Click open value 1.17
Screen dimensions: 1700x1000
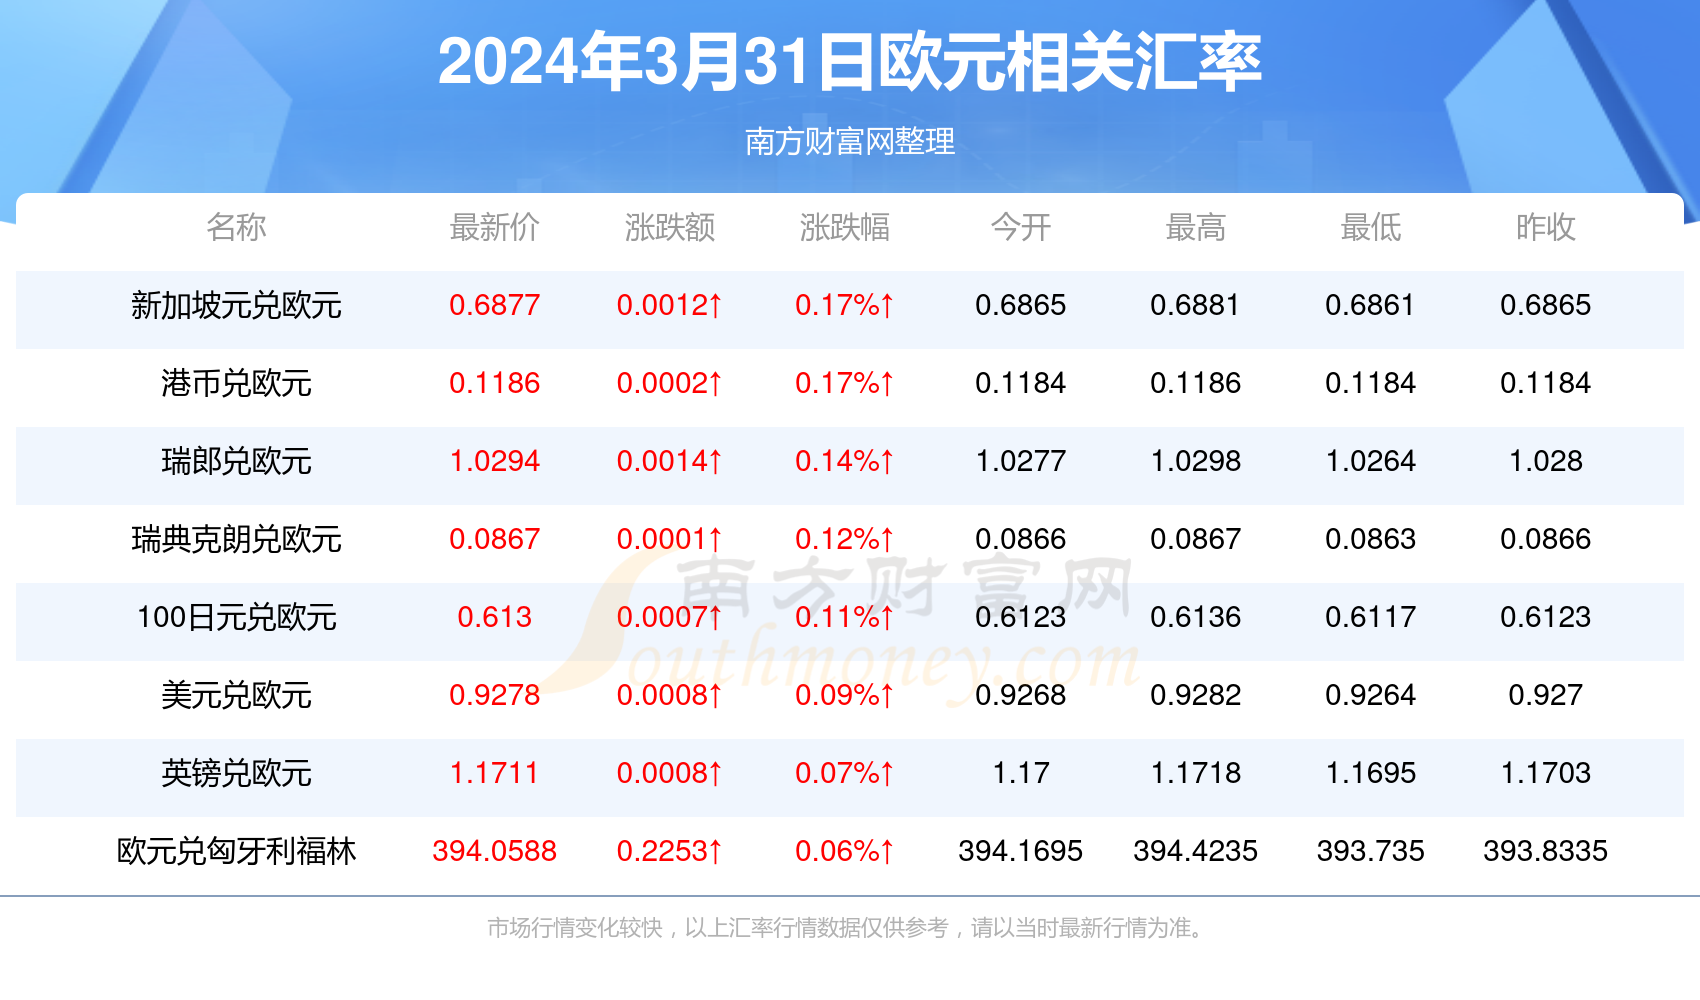[x=1020, y=773]
